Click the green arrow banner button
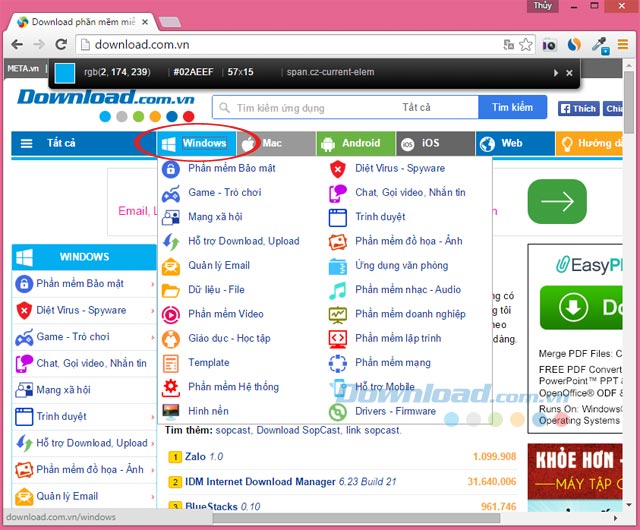Image resolution: width=640 pixels, height=530 pixels. click(x=557, y=201)
